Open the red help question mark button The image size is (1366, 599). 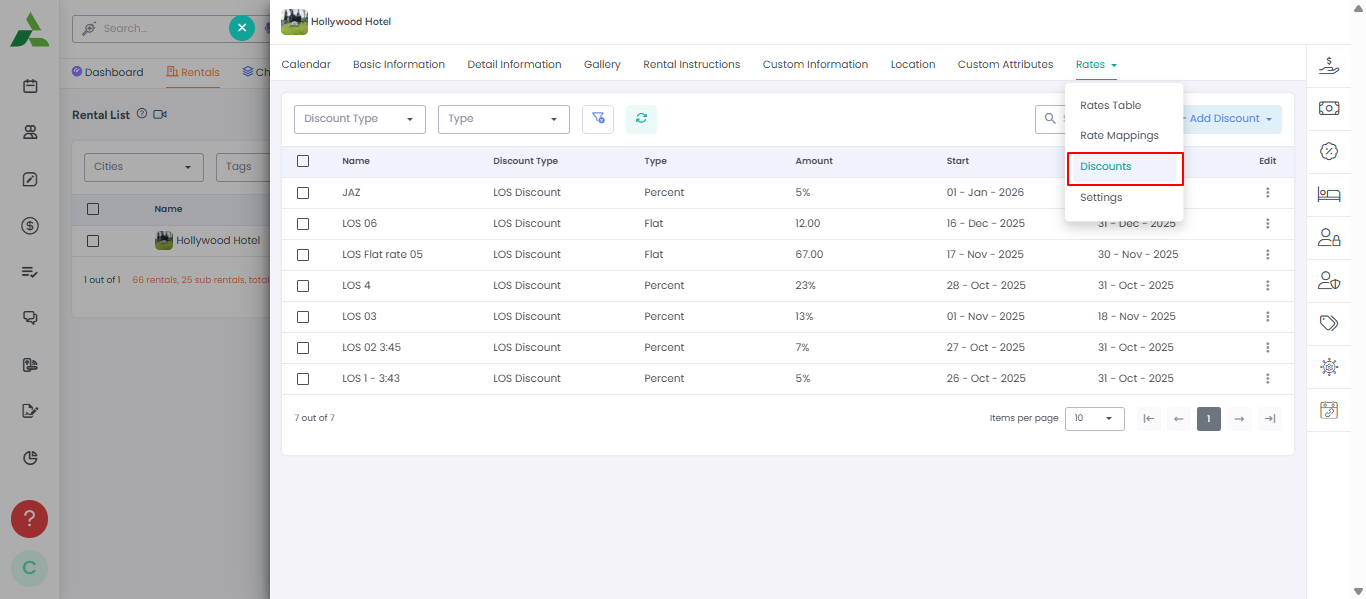29,519
